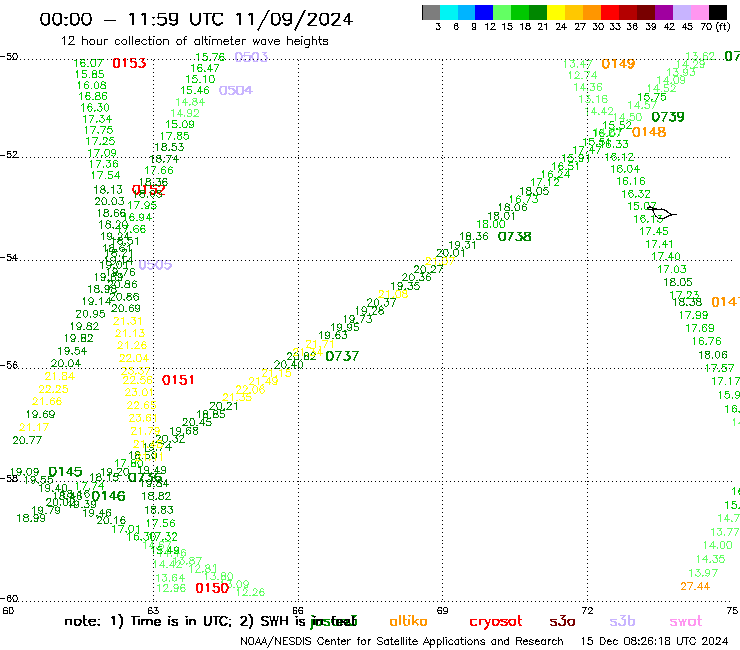This screenshot has height=650, width=740.
Task: Click the cyan legend swatch
Action: click(449, 12)
